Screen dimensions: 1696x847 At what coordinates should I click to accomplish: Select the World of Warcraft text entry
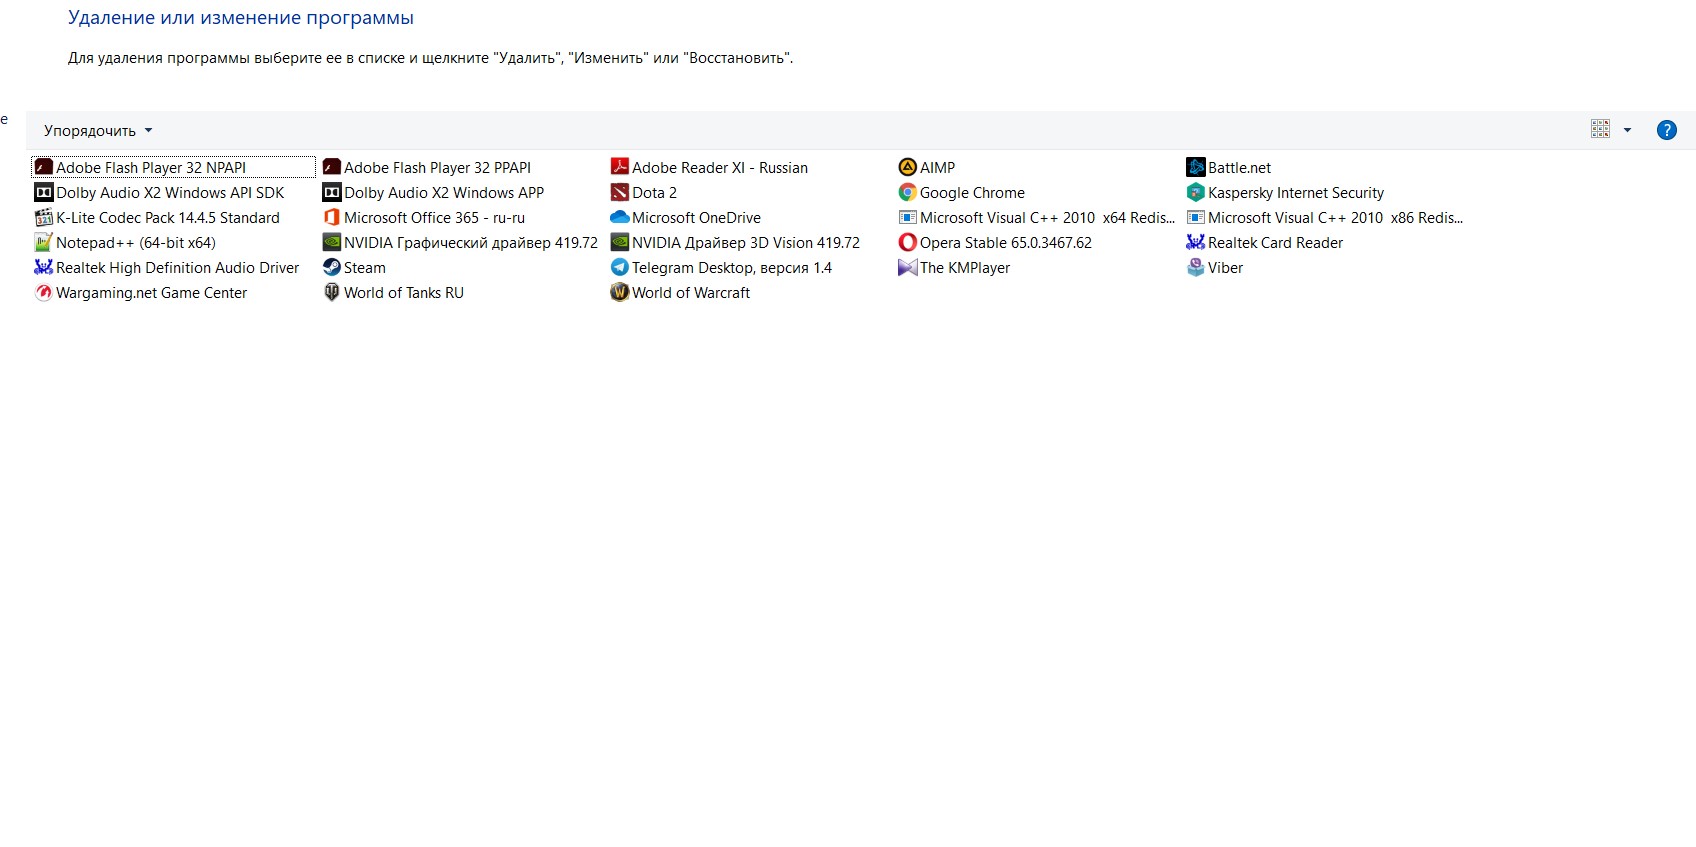691,293
